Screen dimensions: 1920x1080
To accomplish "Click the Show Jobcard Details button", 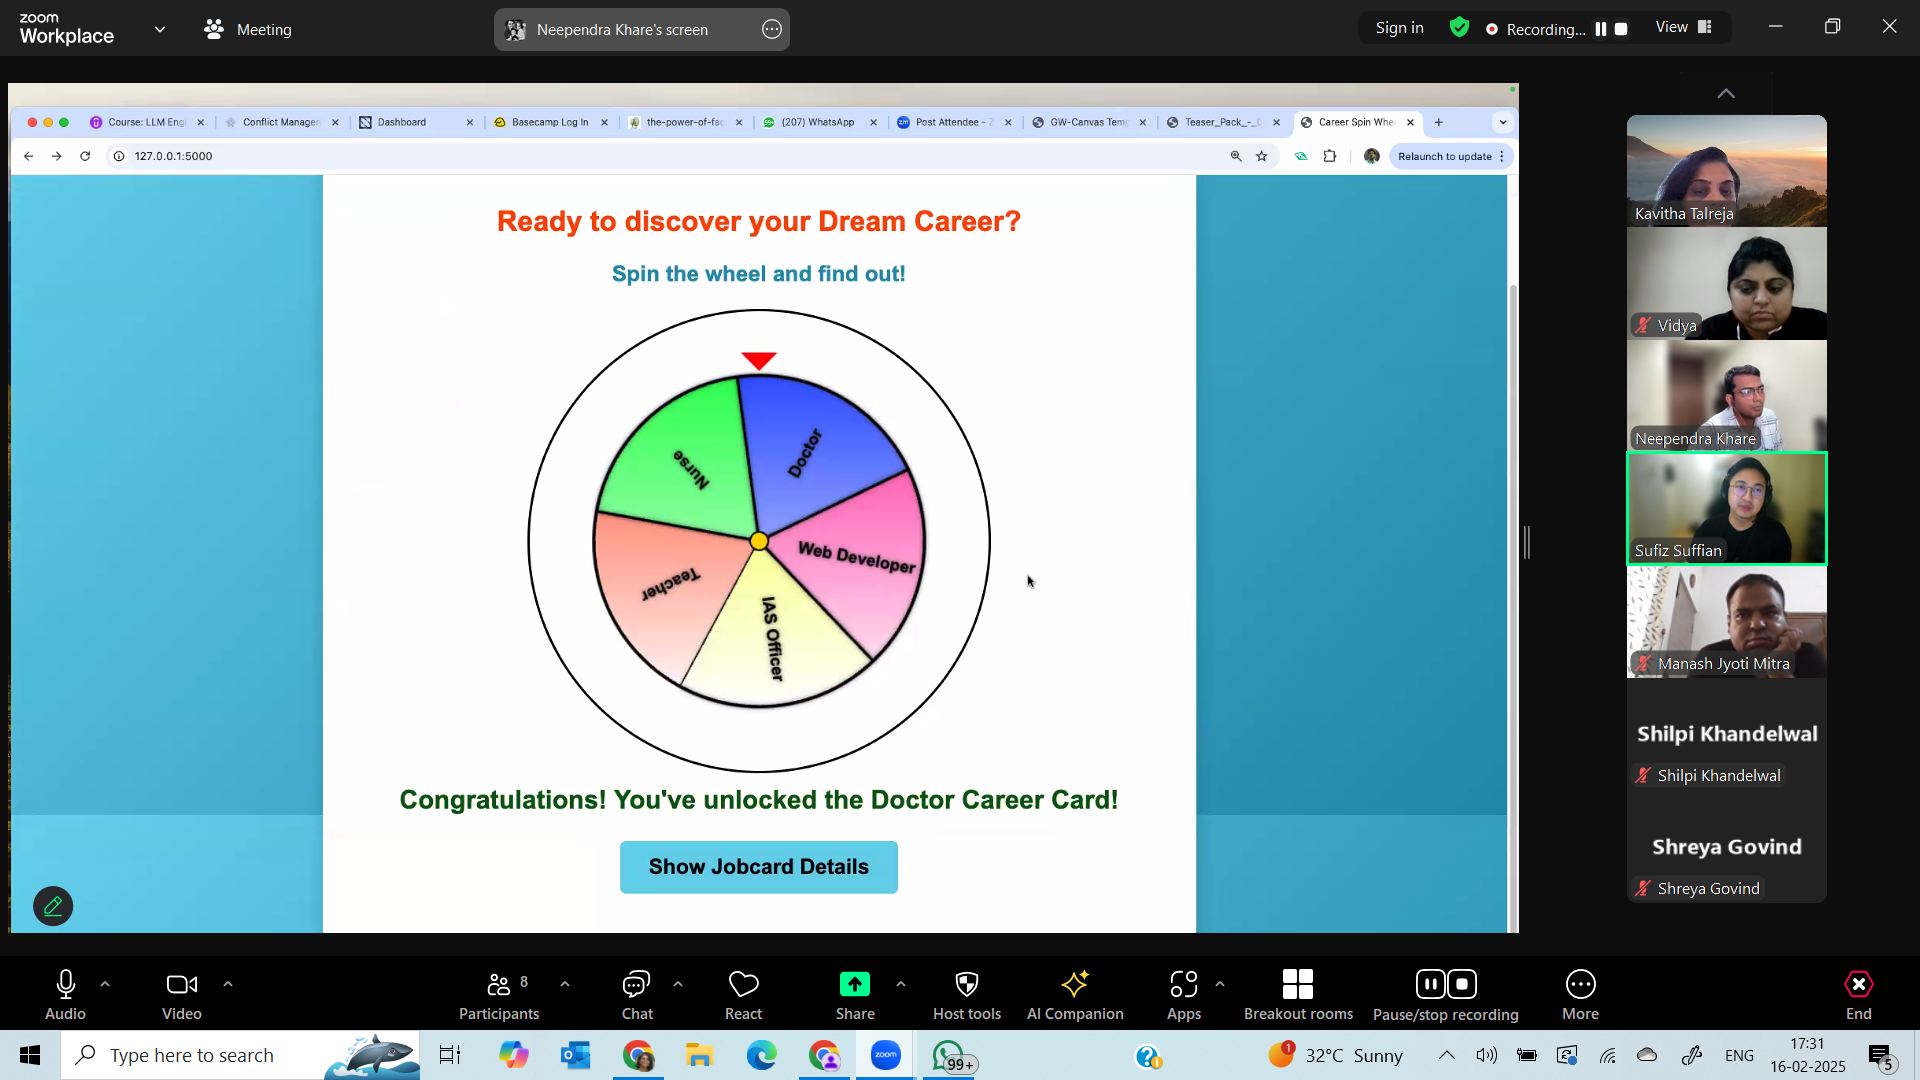I will click(759, 867).
